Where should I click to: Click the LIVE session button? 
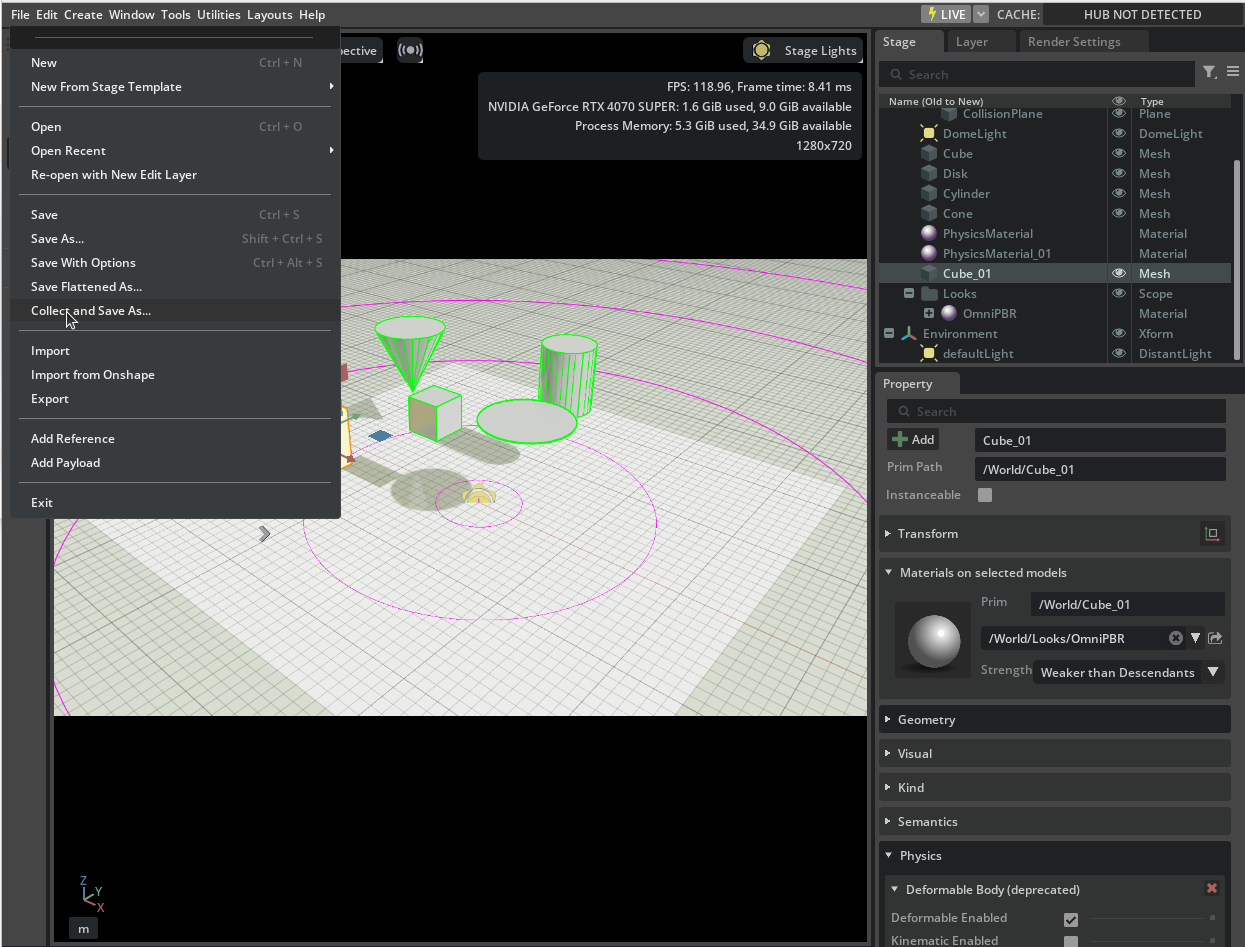946,14
